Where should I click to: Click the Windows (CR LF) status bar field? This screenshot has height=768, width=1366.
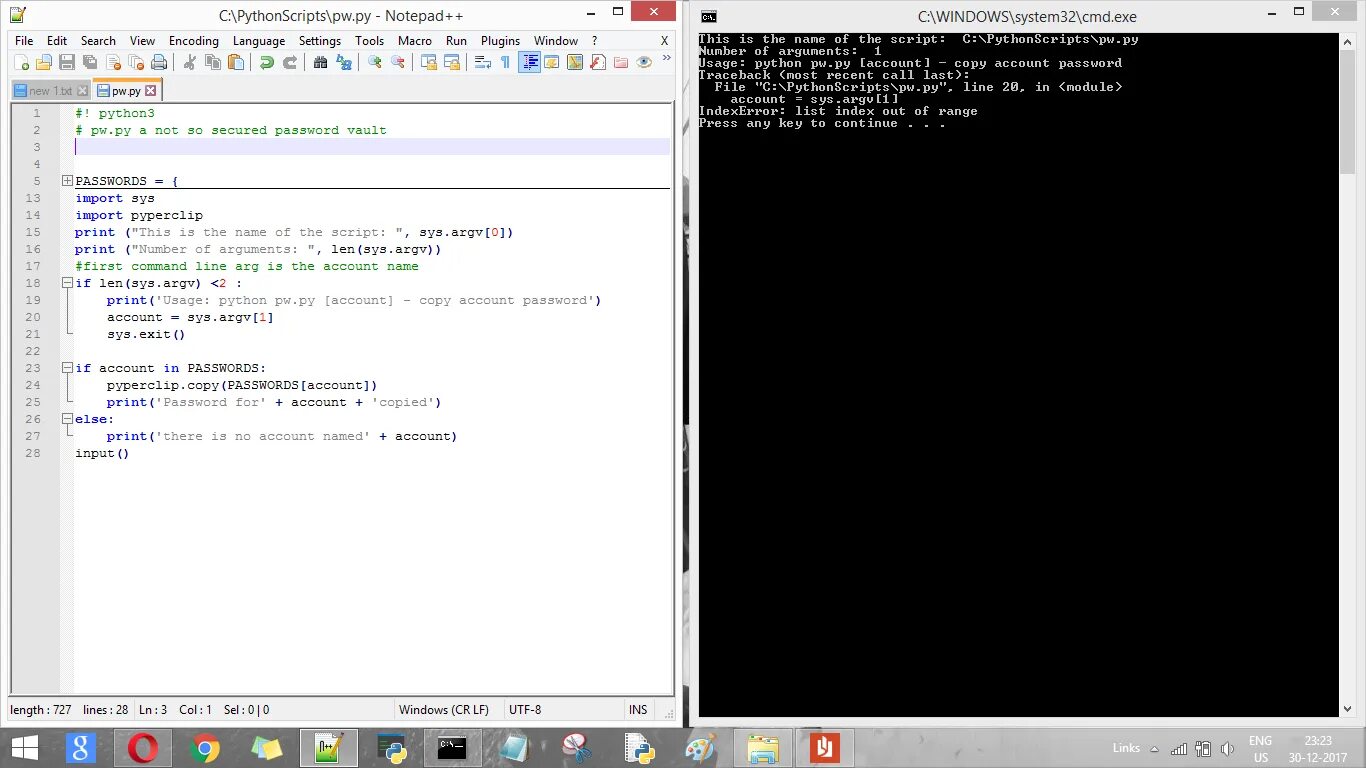[x=444, y=710]
